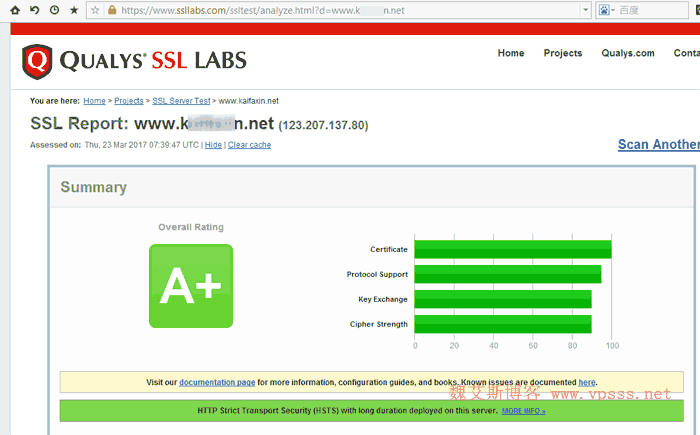700x435 pixels.
Task: Open browsing history clock icon
Action: coord(53,10)
